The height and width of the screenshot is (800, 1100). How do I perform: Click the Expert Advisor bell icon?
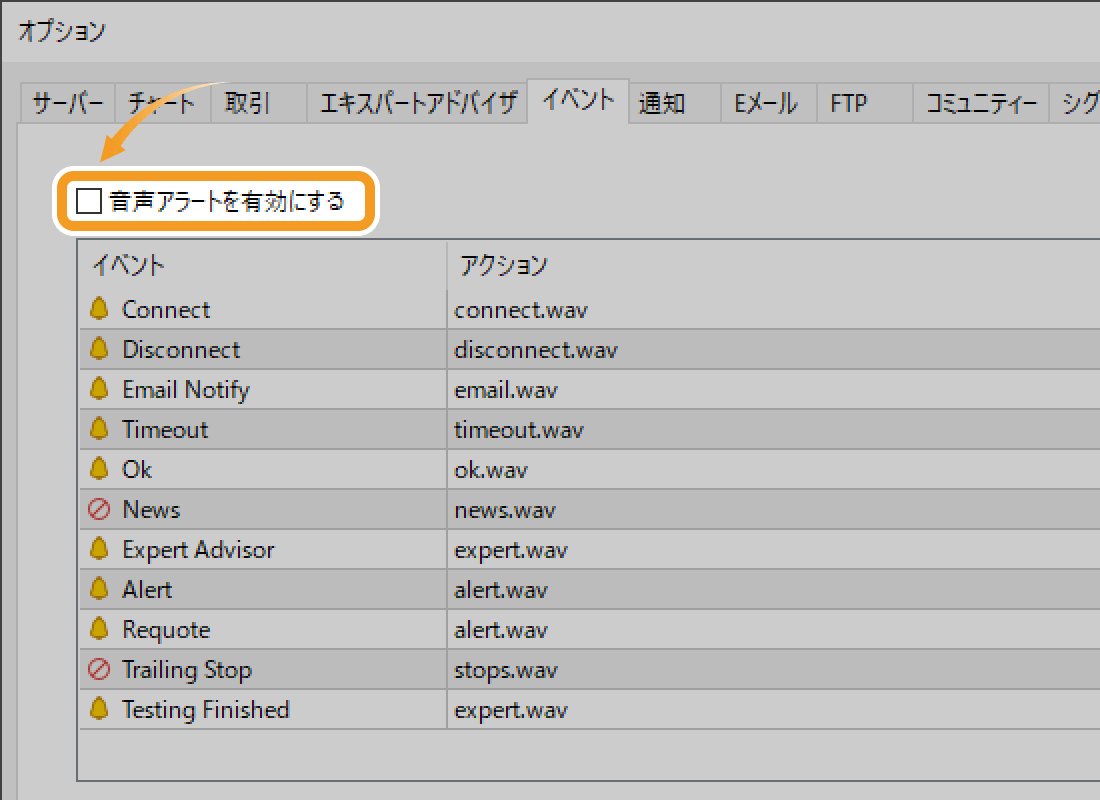pos(98,549)
